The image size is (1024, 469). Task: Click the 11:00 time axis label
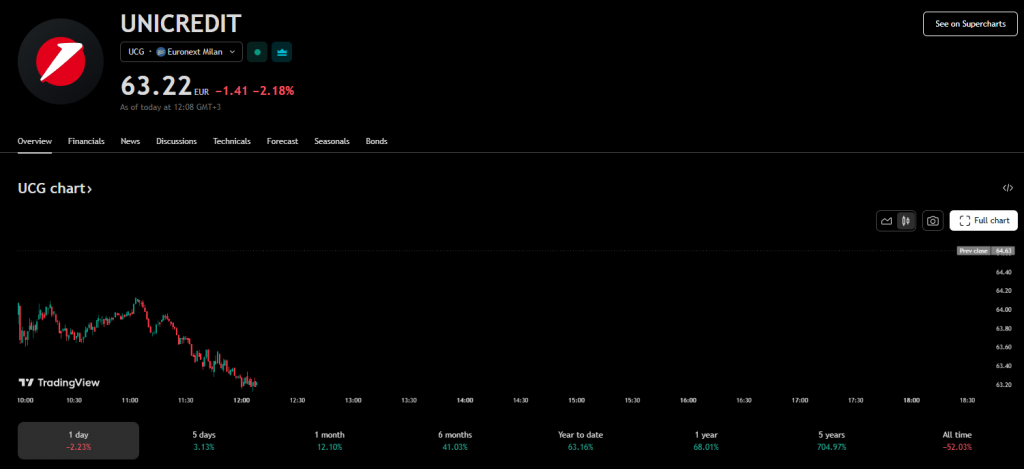[x=129, y=400]
